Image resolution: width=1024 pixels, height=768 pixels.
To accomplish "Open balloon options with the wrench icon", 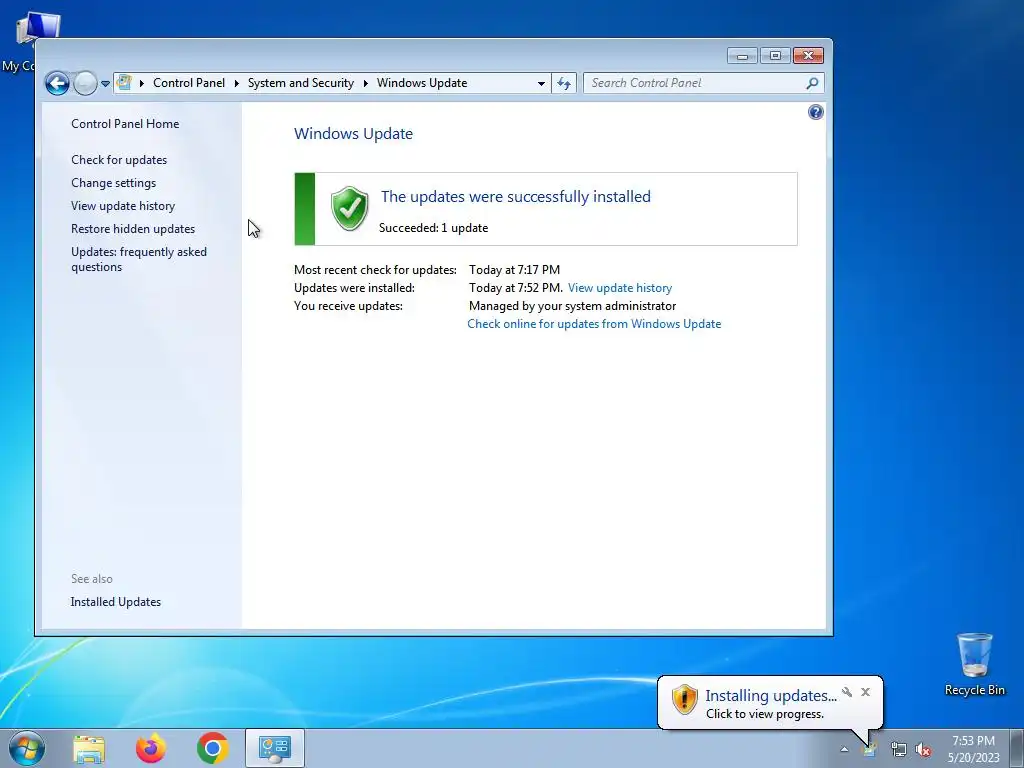I will pyautogui.click(x=847, y=692).
